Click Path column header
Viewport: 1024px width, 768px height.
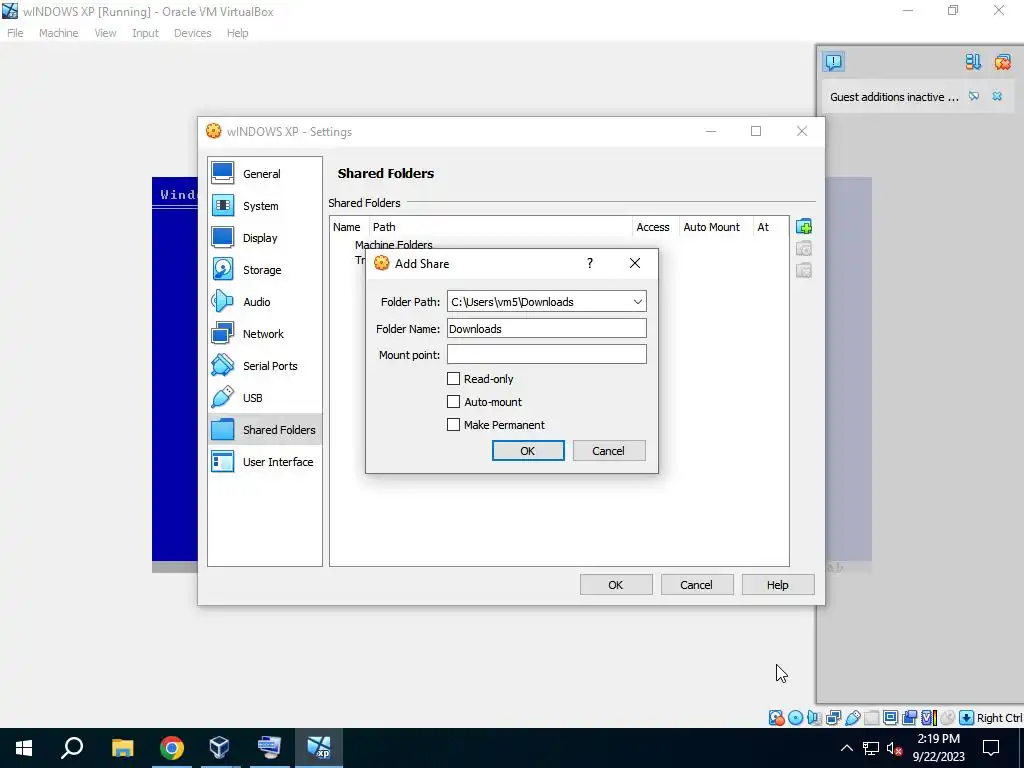tap(501, 227)
